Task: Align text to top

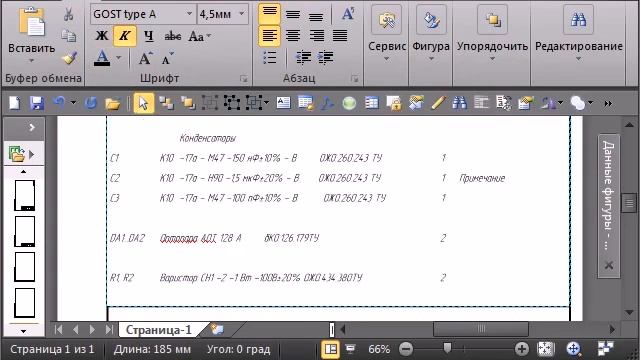Action: point(269,14)
